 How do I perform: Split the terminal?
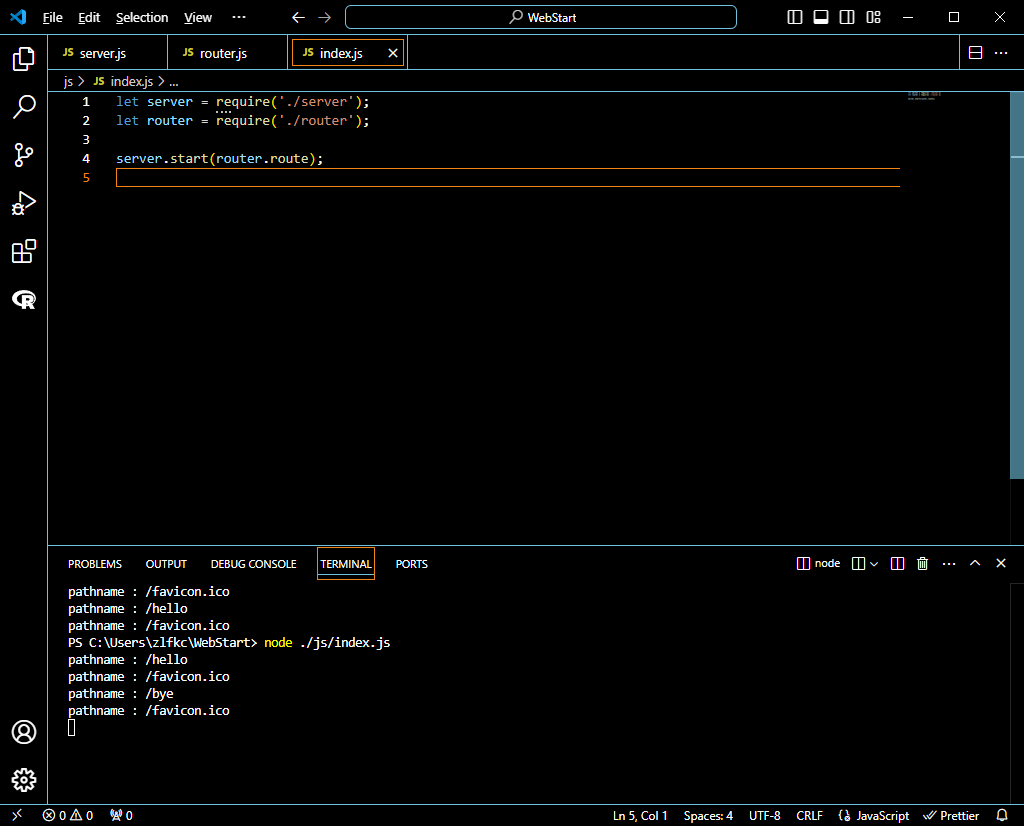[897, 564]
